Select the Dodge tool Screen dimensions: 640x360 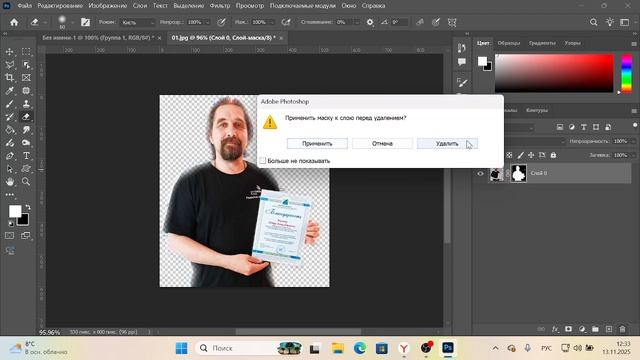(26, 143)
